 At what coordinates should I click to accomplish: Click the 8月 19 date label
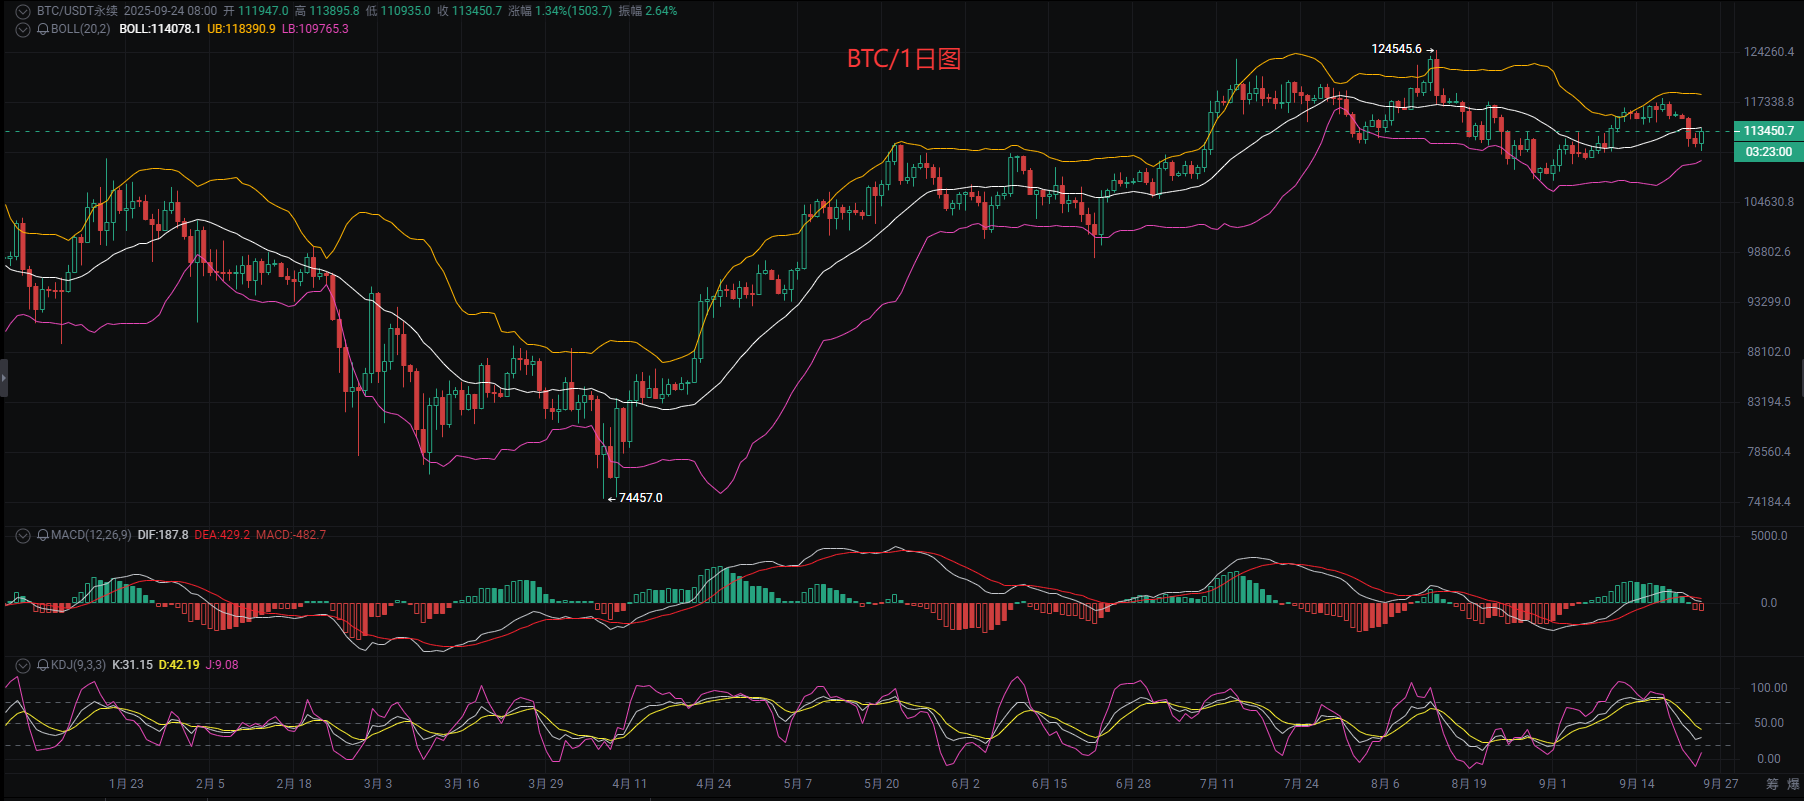[x=1469, y=784]
